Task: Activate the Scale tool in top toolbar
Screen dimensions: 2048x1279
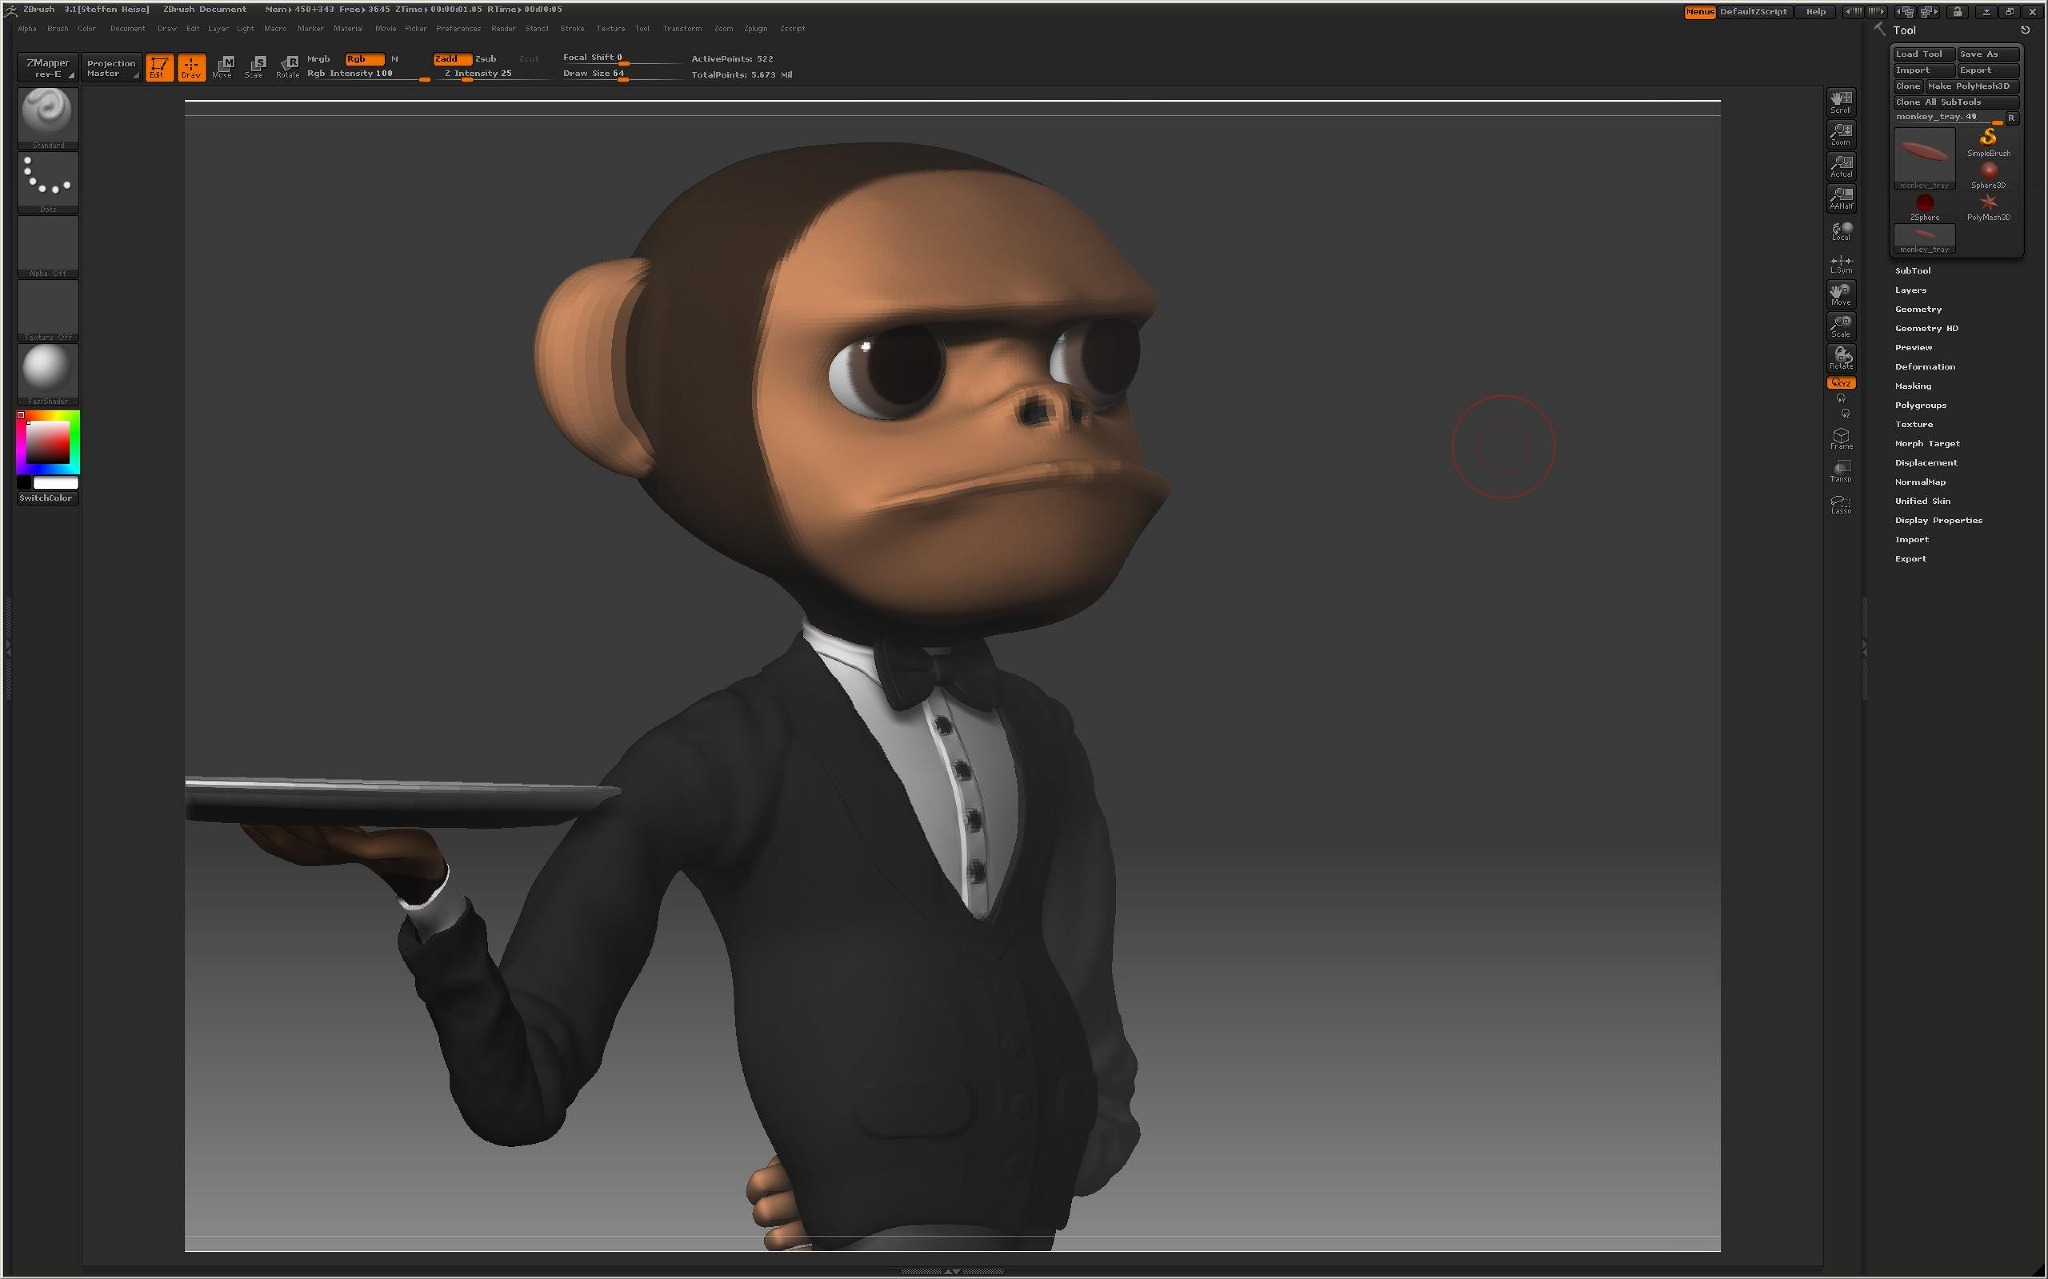Action: [256, 66]
